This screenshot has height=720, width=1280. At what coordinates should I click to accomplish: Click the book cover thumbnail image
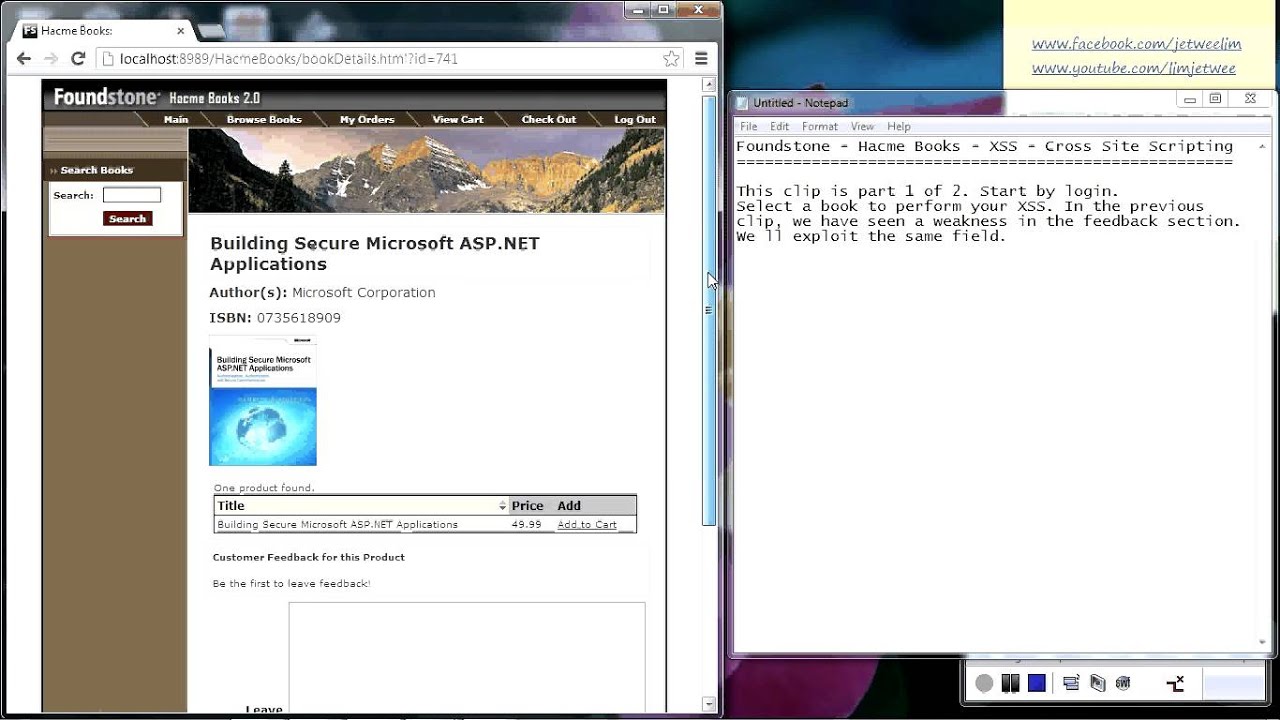click(263, 400)
